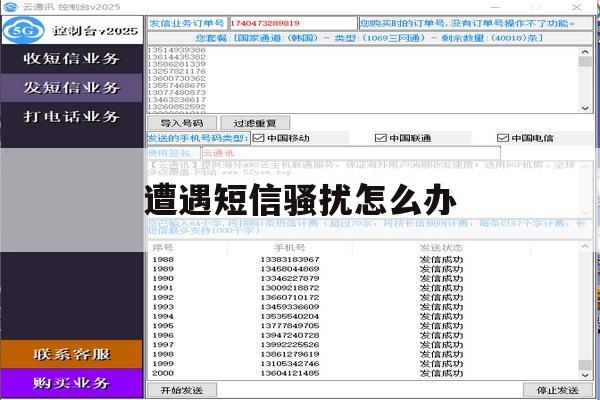Click results table scrollbar thumb
Image resolution: width=600 pixels, height=400 pixels.
[585, 364]
